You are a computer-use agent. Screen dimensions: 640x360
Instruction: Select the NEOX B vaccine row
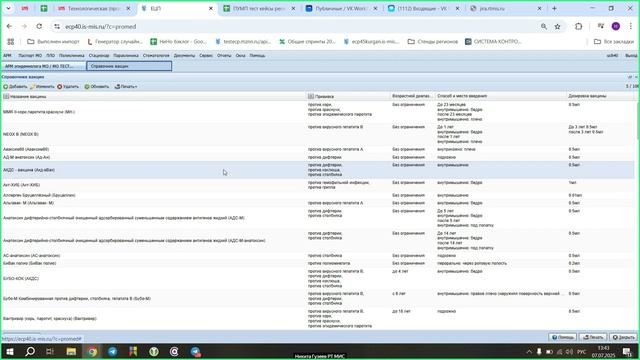coord(318,134)
